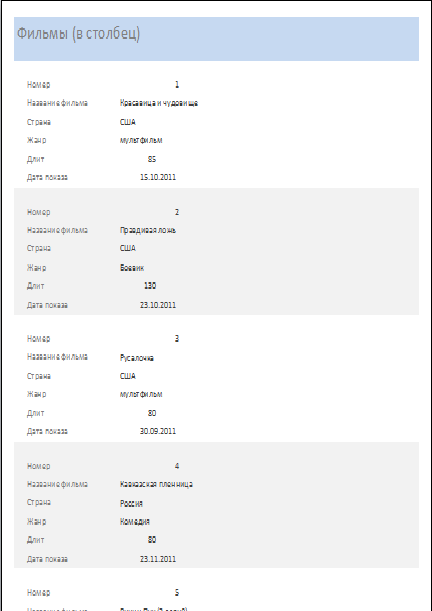Select the date 30.09.2011
This screenshot has height=611, width=432.
tap(158, 431)
